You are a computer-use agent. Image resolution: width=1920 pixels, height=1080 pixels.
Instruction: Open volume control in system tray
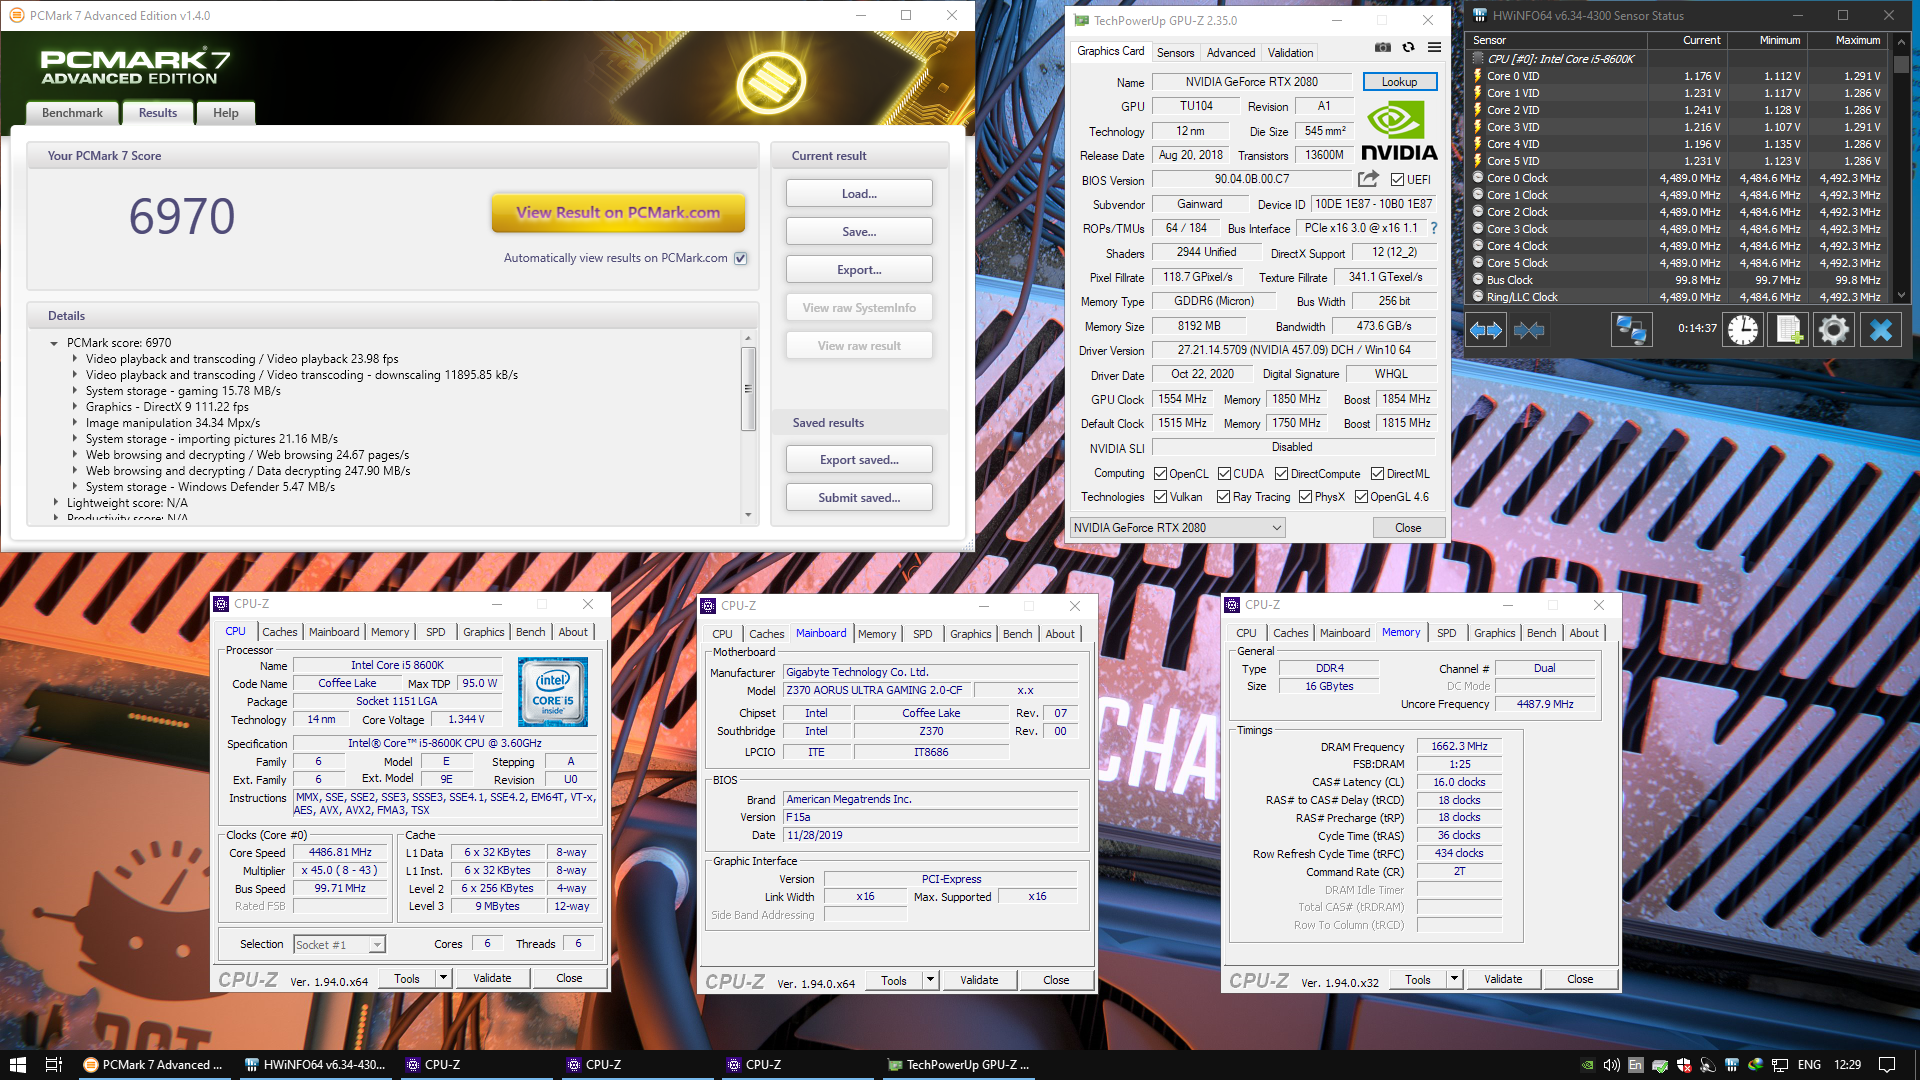coord(1611,1065)
